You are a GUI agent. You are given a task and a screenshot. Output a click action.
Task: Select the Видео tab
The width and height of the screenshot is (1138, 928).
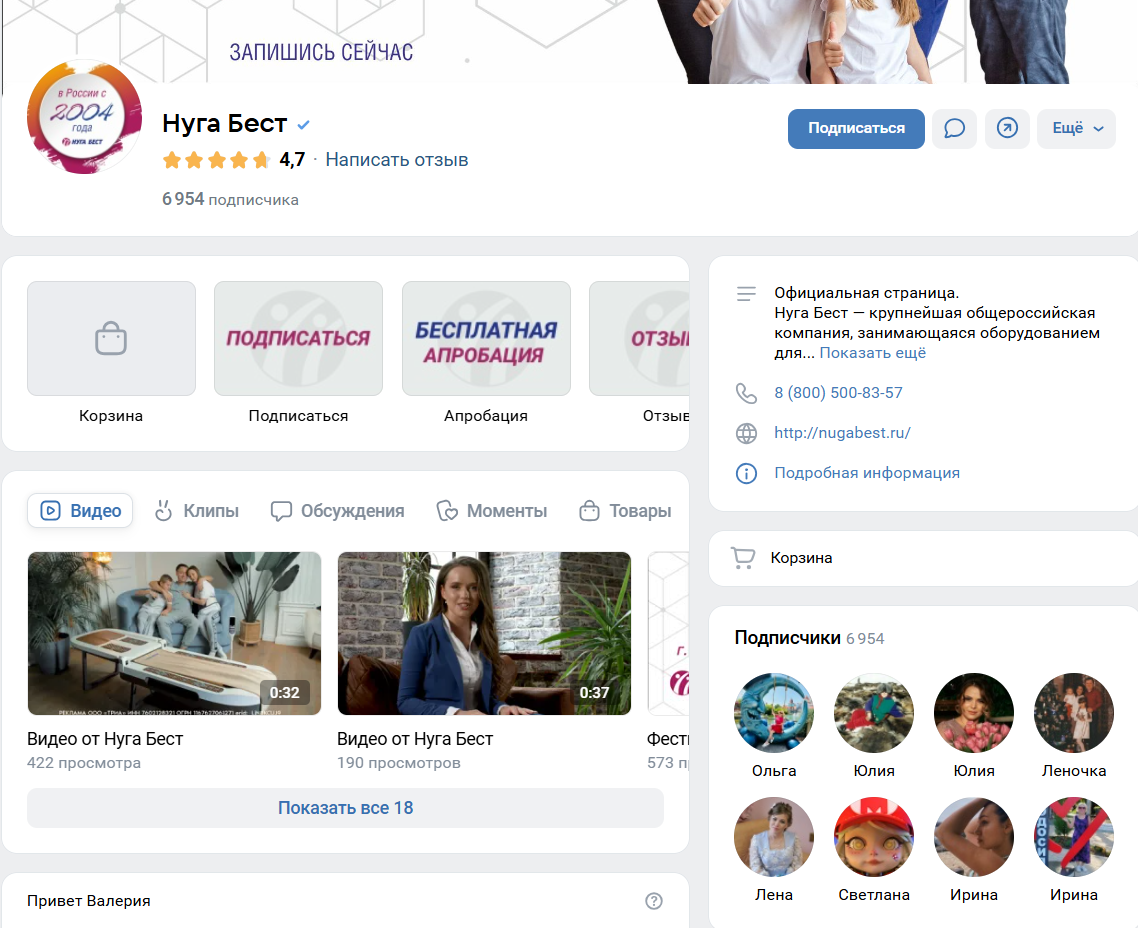point(80,511)
